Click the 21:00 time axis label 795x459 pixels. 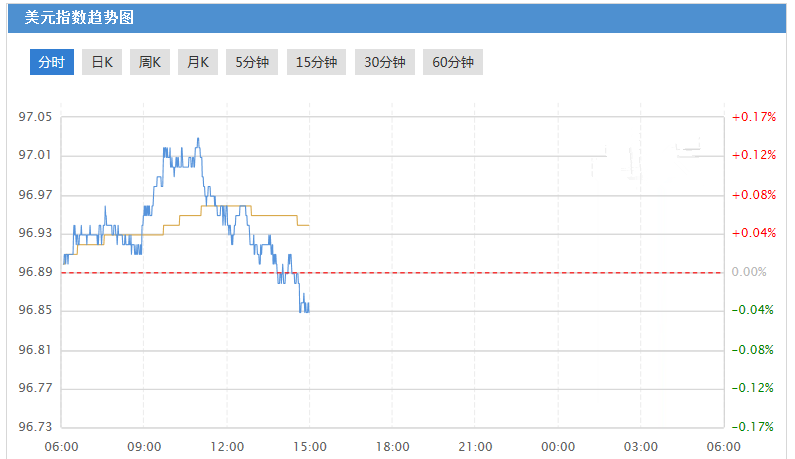point(475,446)
